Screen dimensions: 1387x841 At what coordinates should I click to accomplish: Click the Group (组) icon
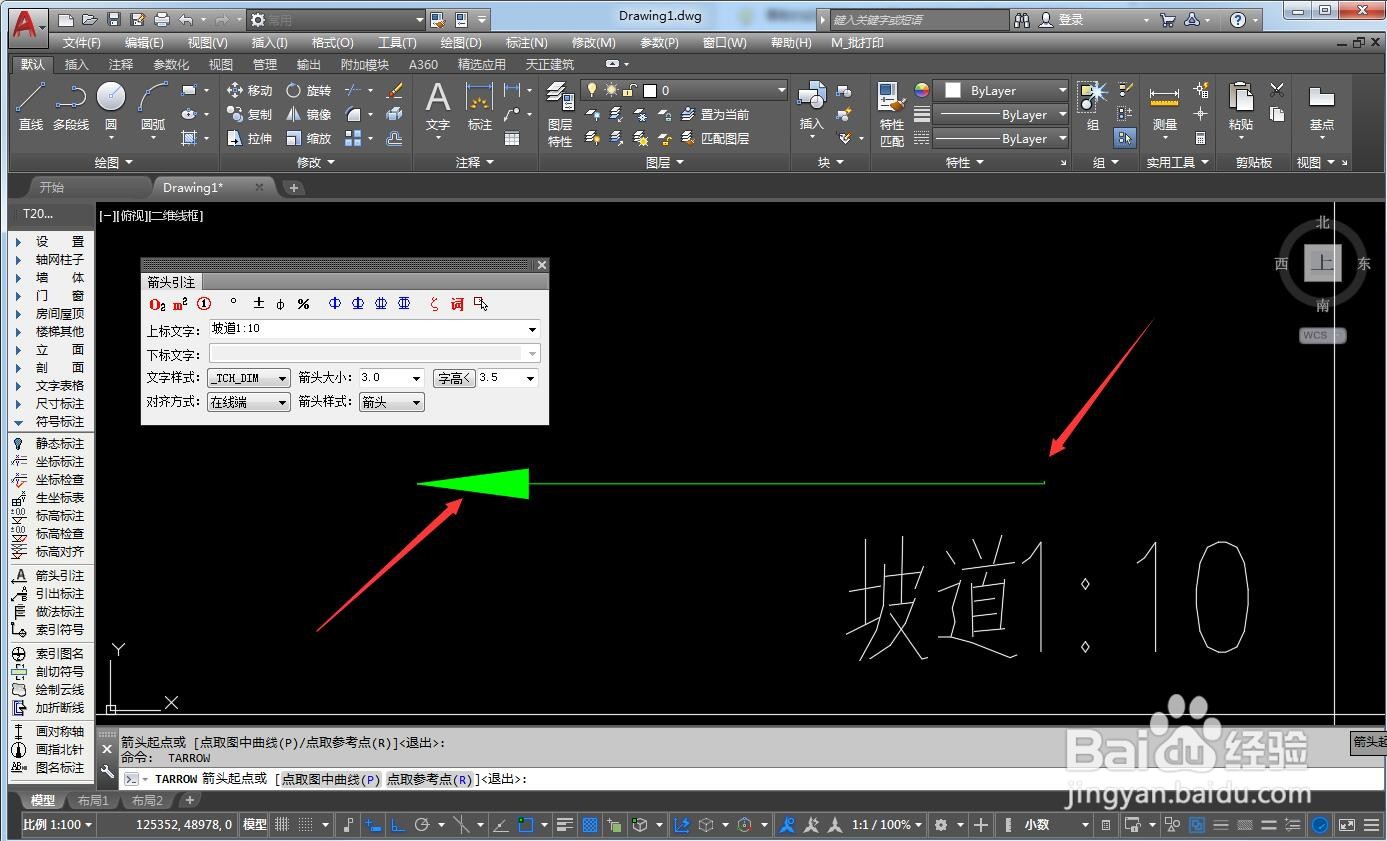coord(1093,106)
